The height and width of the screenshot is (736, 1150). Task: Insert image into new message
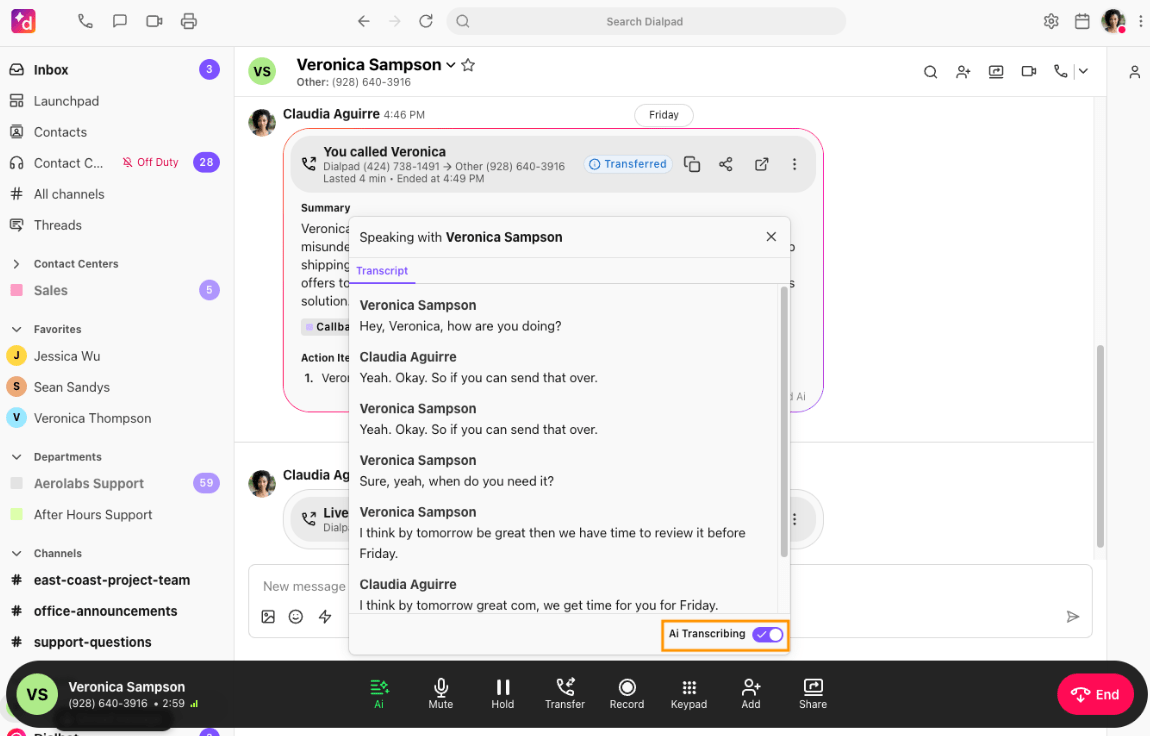pyautogui.click(x=268, y=617)
